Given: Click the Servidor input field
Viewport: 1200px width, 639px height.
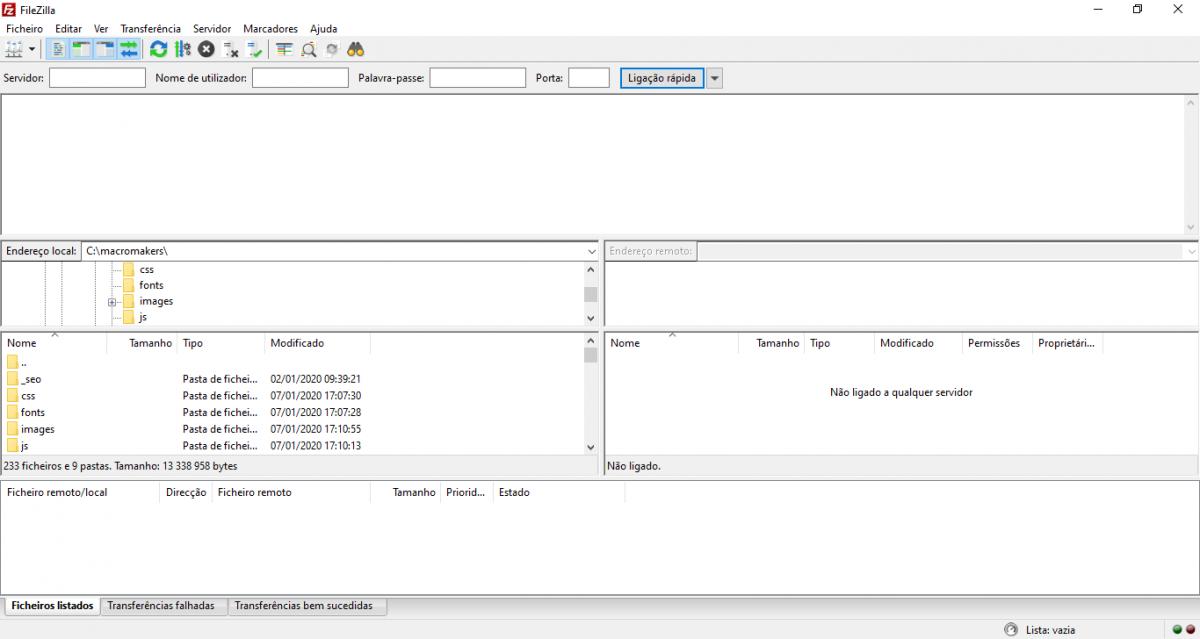Looking at the screenshot, I should [97, 78].
